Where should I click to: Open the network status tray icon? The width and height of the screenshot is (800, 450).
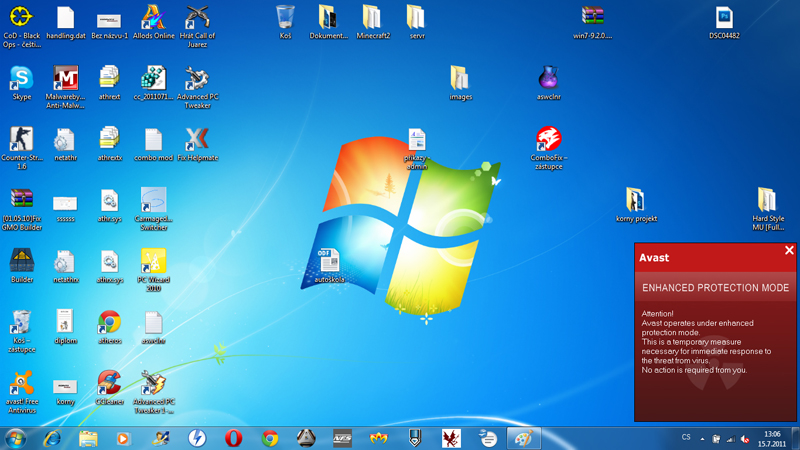(731, 439)
